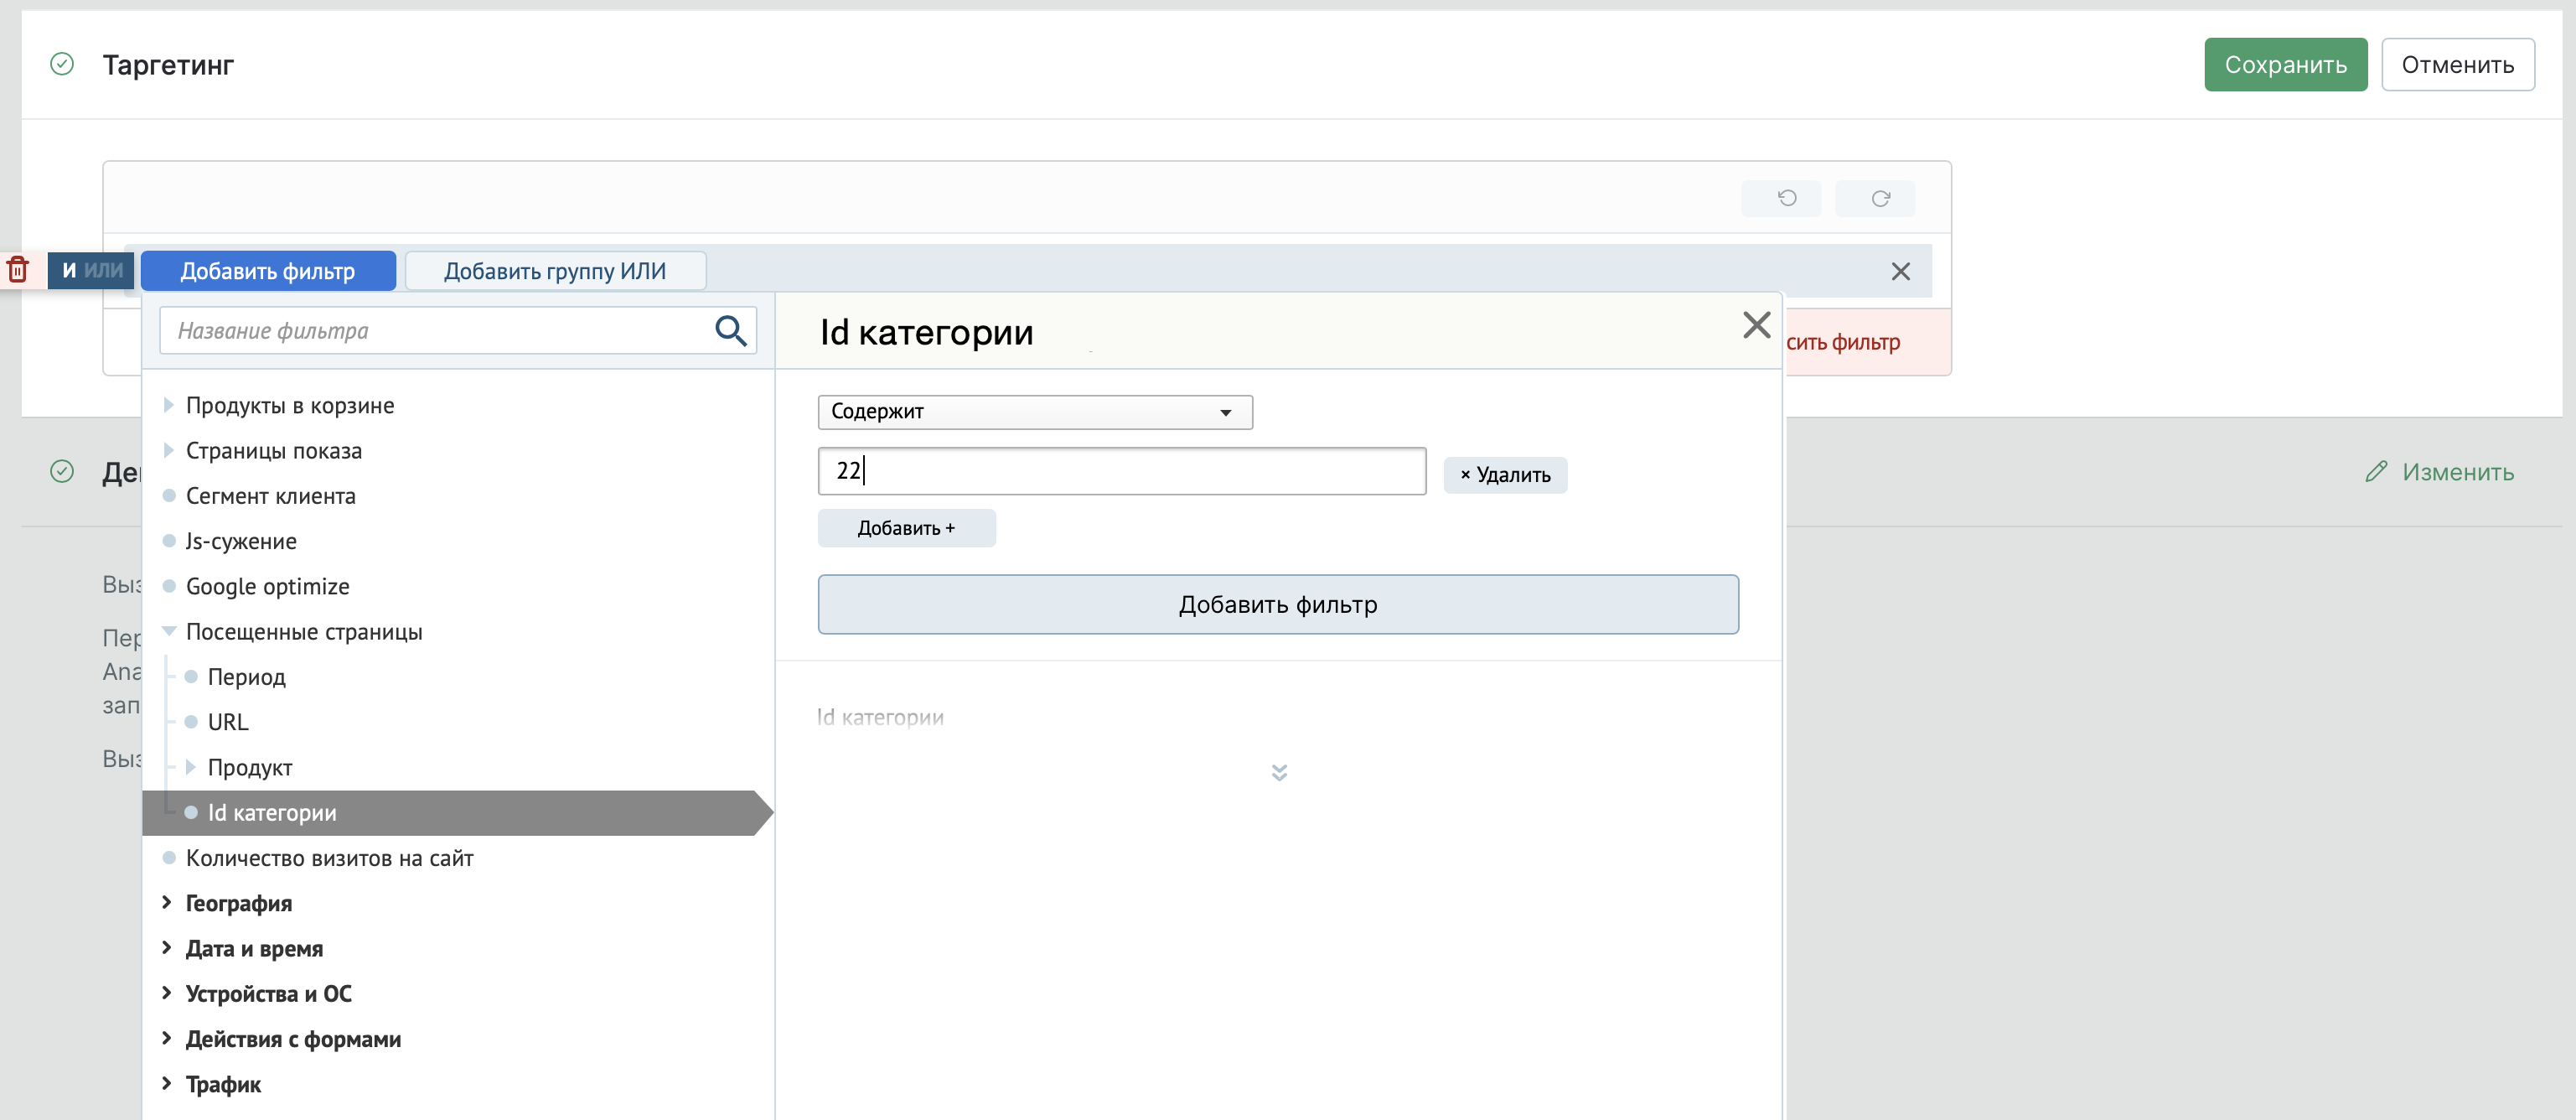This screenshot has height=1120, width=2576.
Task: Select the Id категории tree item
Action: pos(458,813)
